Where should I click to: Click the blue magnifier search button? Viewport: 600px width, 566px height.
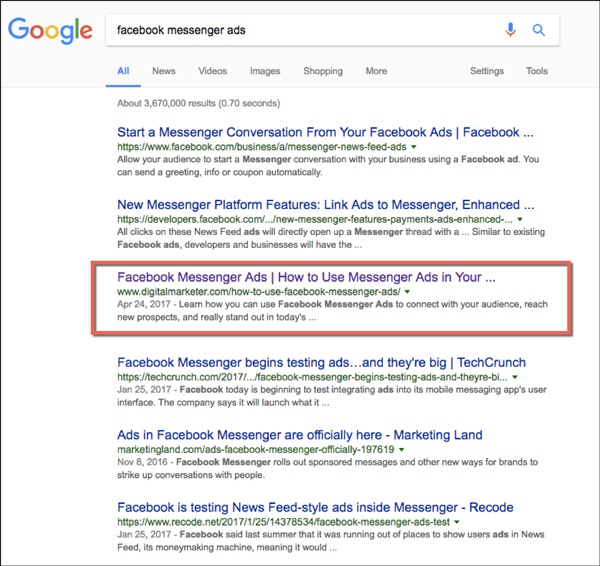point(539,30)
